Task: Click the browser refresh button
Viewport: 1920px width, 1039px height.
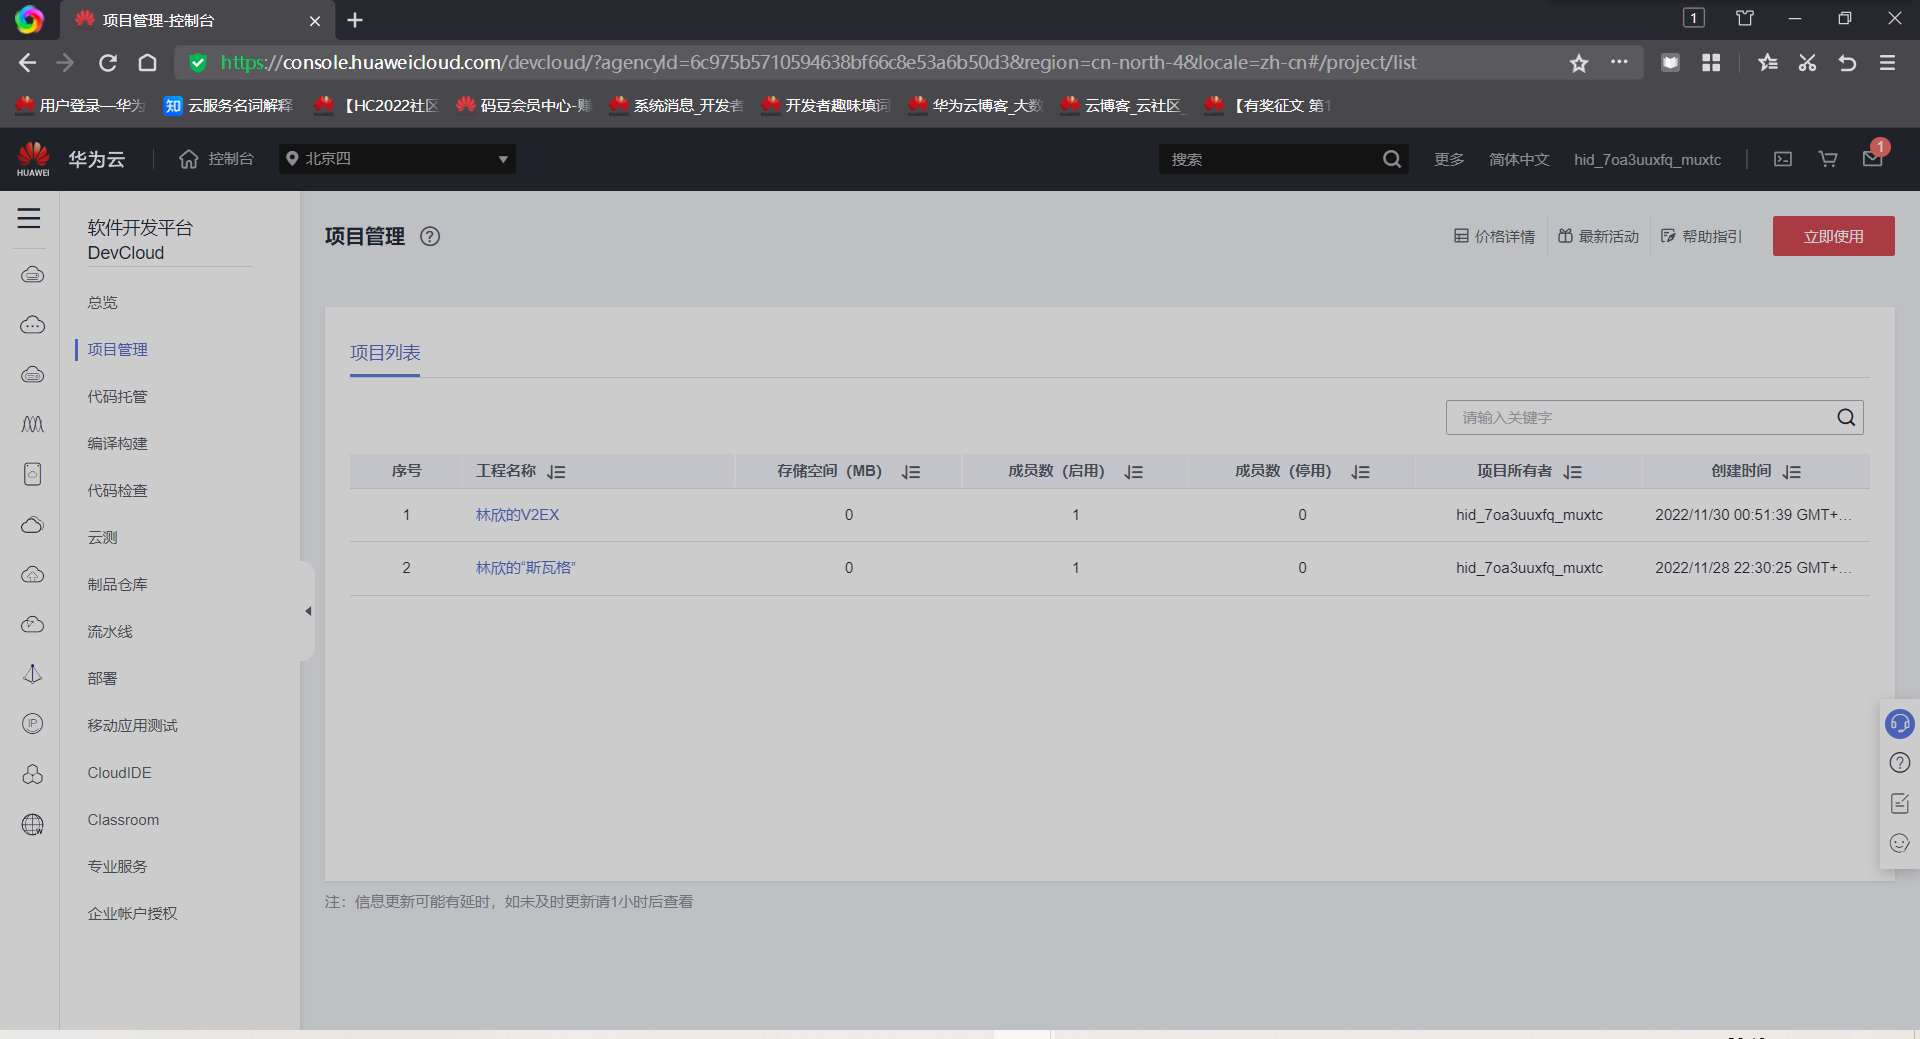Action: (108, 63)
